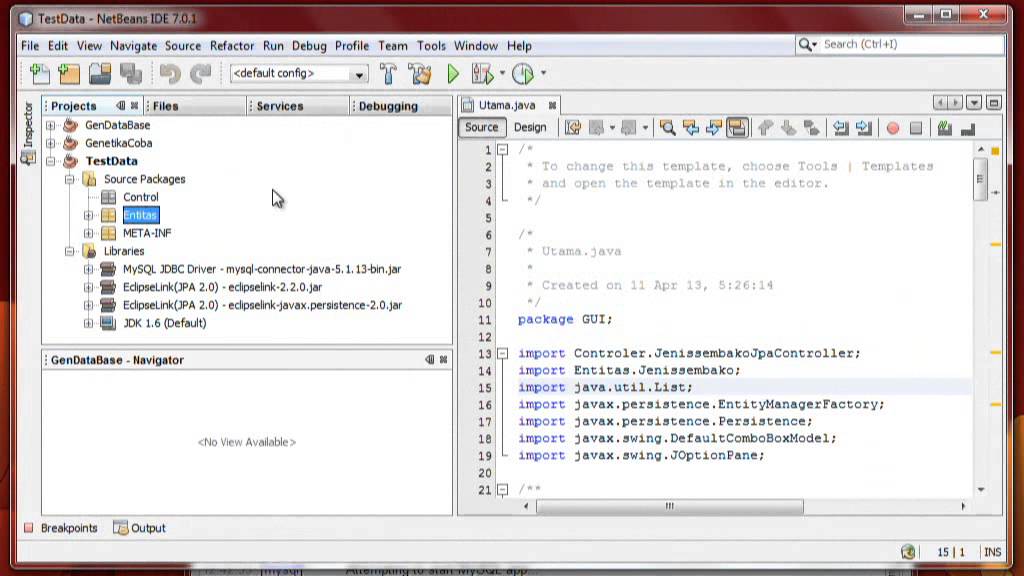
Task: Undo the last action
Action: point(170,74)
